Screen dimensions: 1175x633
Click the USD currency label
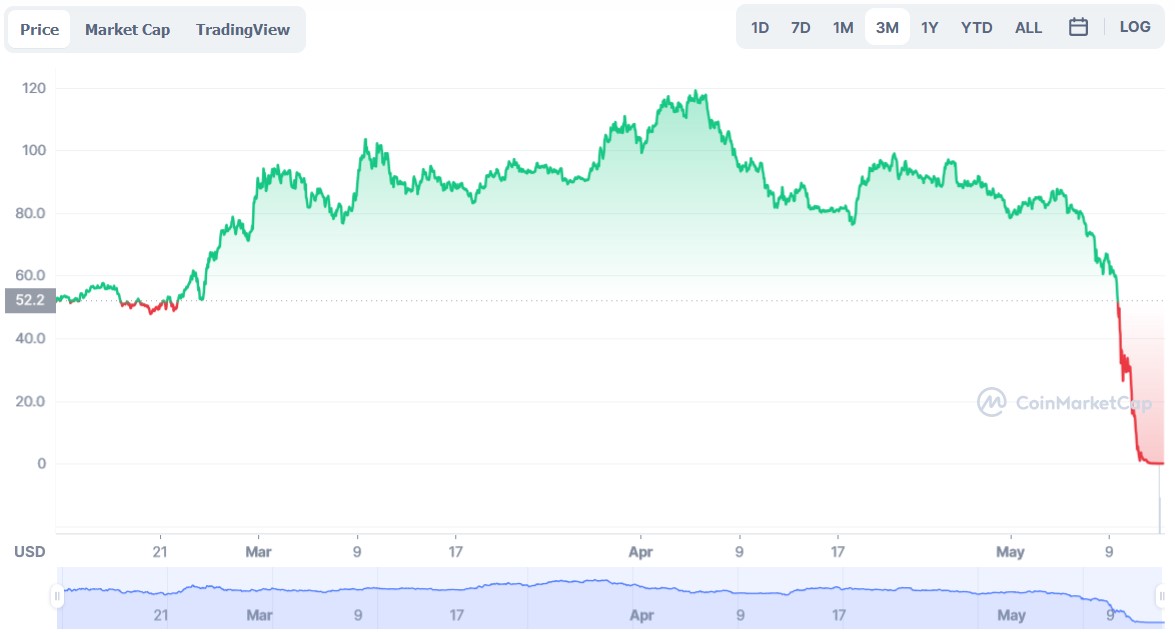[x=29, y=551]
